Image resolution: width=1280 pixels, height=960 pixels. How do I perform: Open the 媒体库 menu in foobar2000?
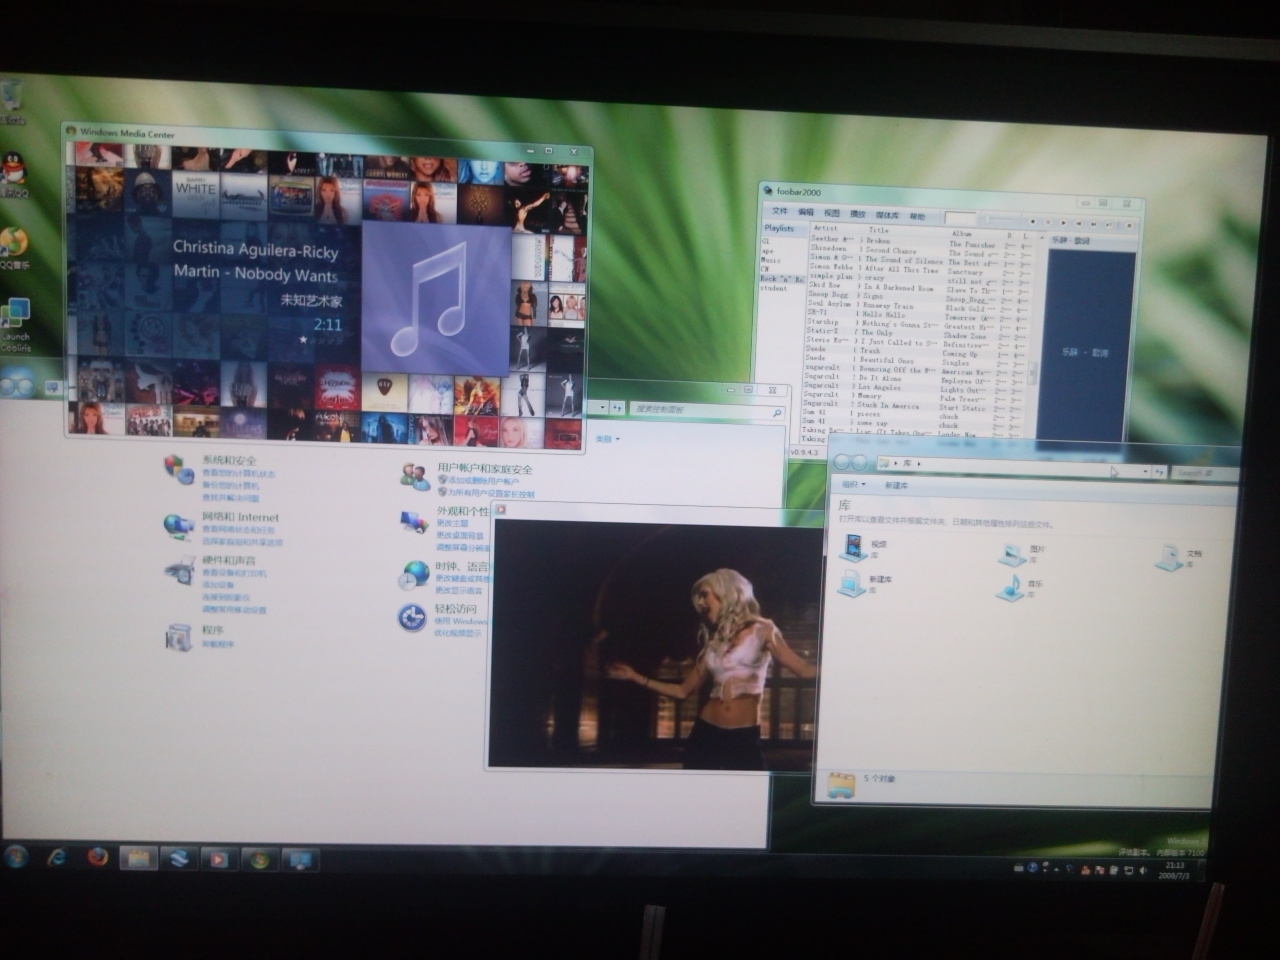pyautogui.click(x=887, y=215)
